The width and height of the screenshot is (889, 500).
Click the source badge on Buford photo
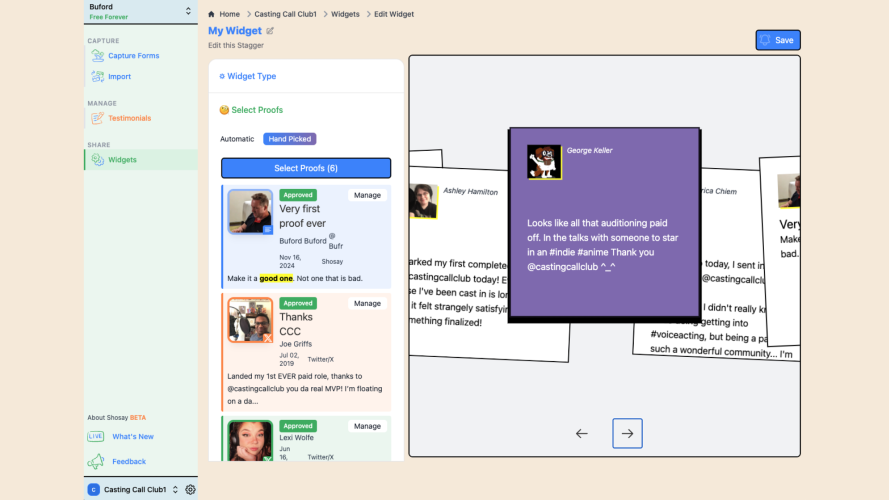[x=268, y=230]
